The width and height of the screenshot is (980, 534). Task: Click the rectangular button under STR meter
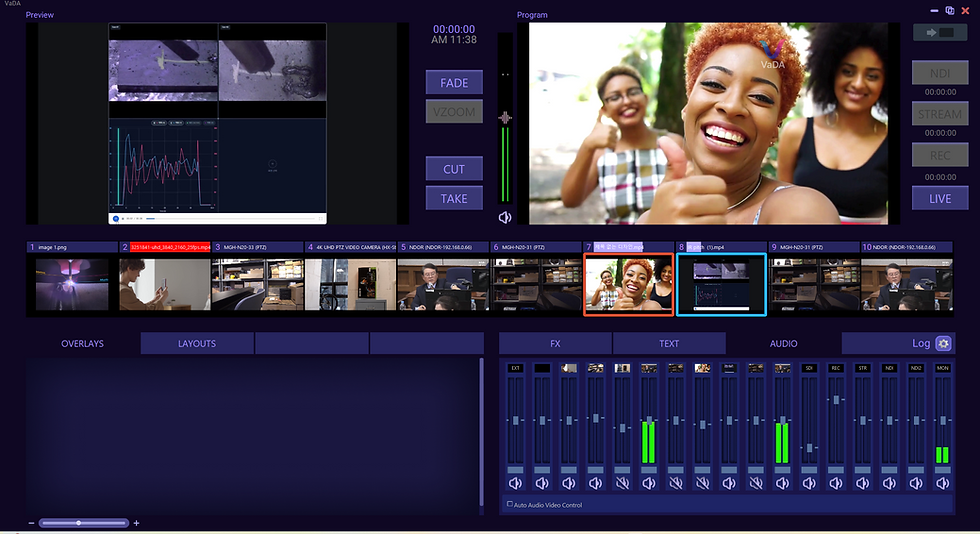tap(862, 470)
